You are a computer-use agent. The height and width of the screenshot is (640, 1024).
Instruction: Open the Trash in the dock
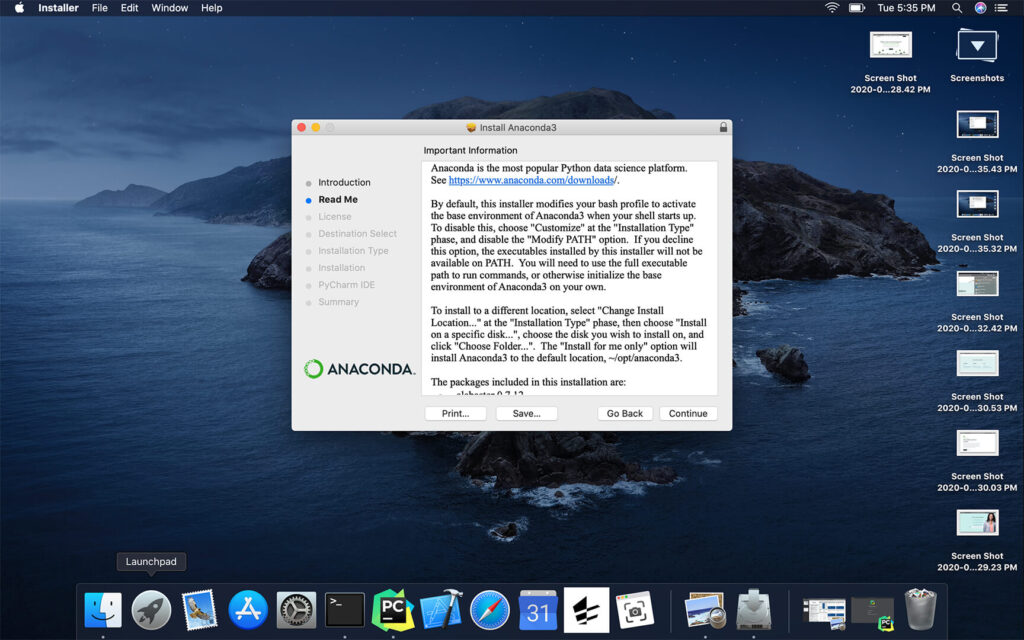[920, 610]
